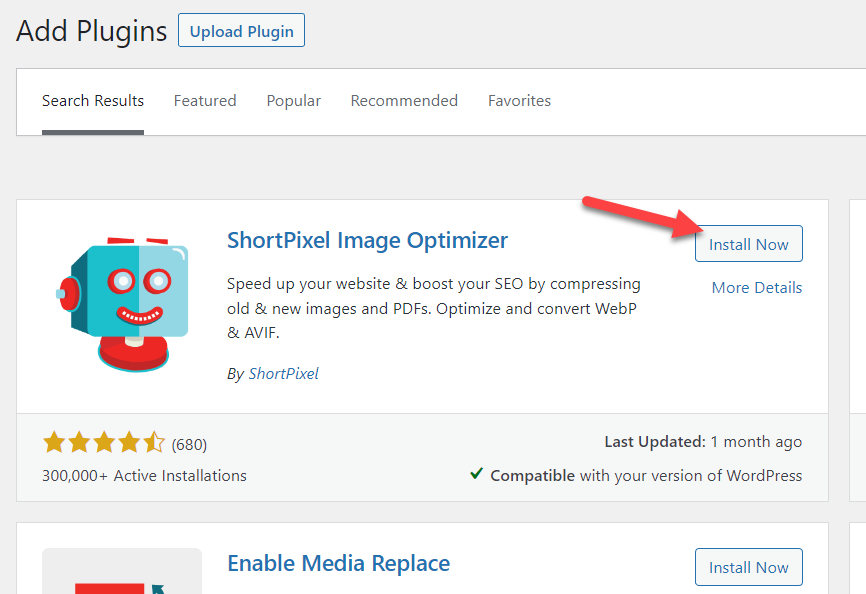The image size is (866, 594).
Task: Click the Last Updated: 1 month ago text
Action: tap(703, 442)
